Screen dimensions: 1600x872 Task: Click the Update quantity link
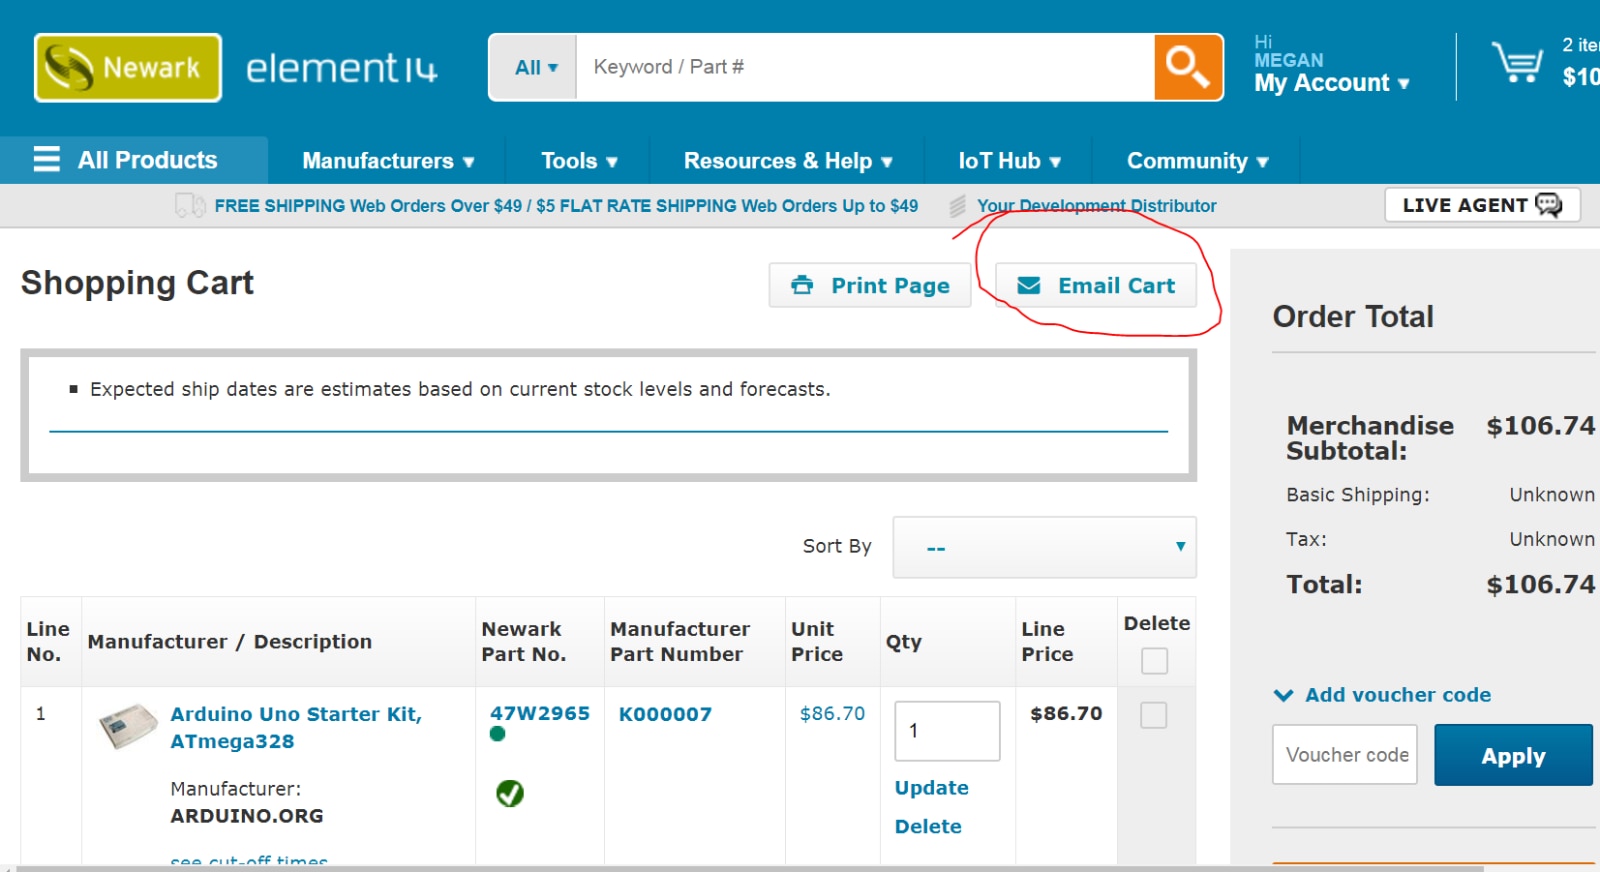(931, 788)
